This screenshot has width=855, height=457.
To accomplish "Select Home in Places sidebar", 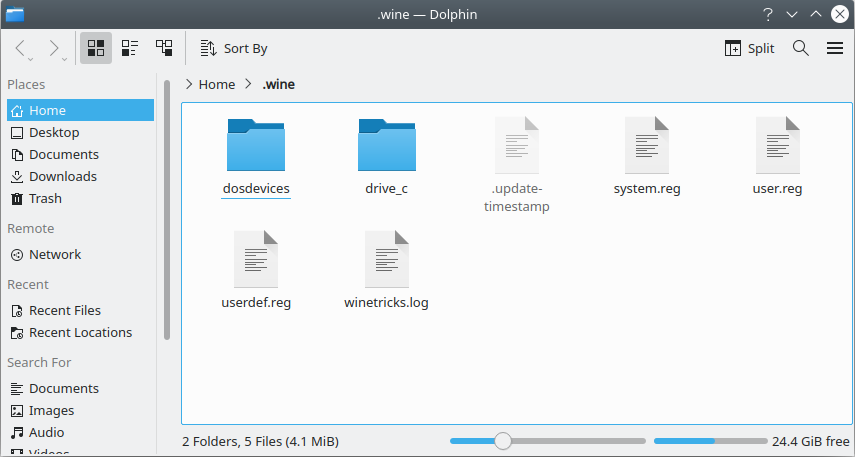I will [80, 110].
